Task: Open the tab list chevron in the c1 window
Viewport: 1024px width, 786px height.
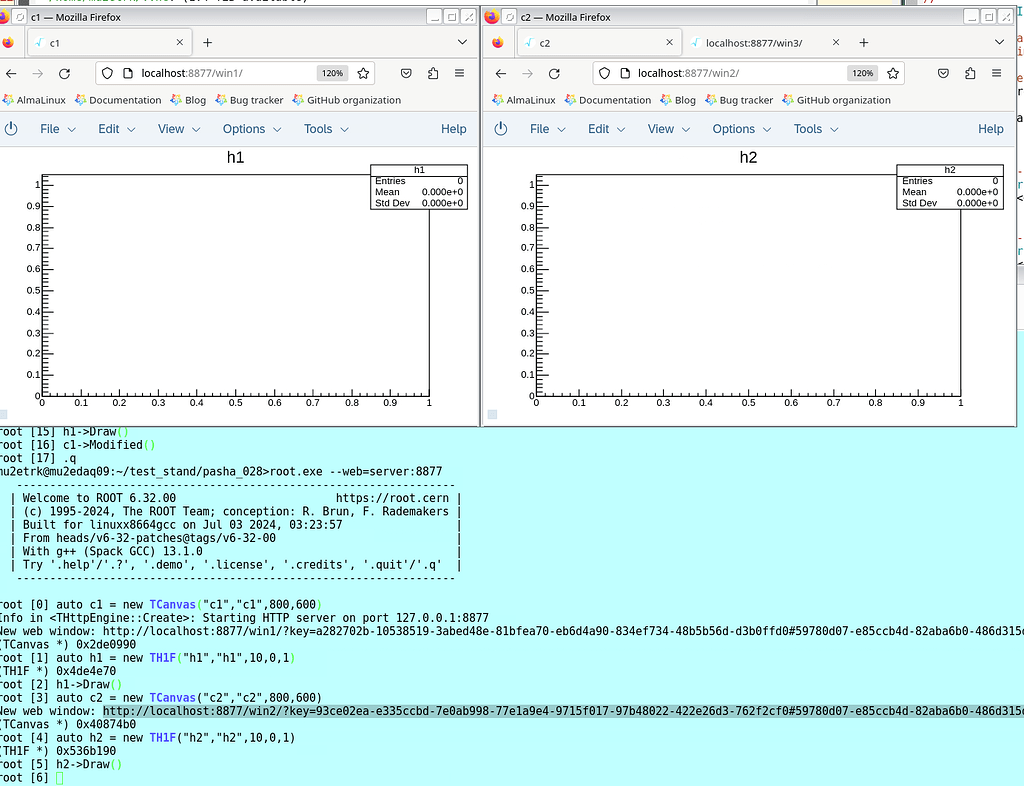Action: click(x=462, y=42)
